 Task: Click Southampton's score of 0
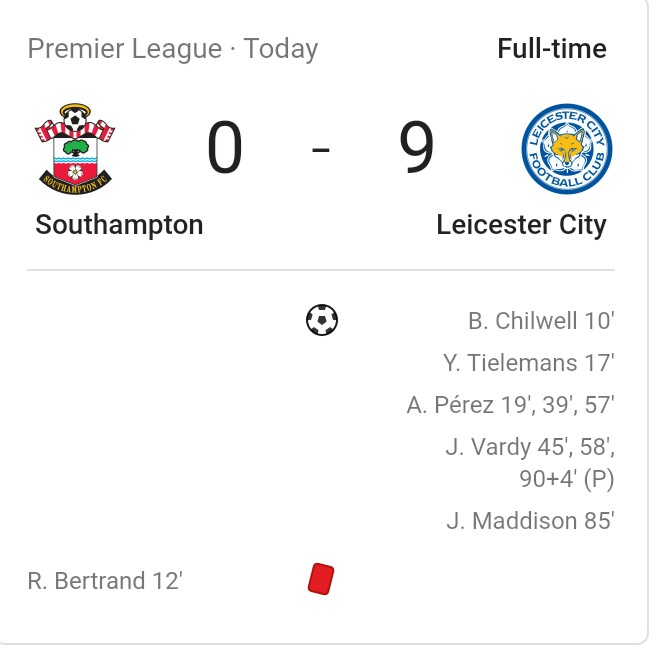[x=225, y=149]
